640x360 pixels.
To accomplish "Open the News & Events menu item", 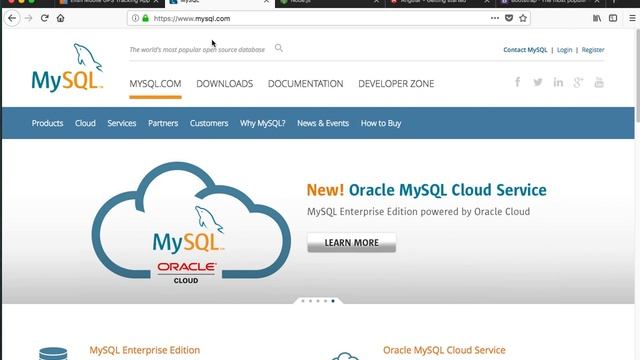I will click(323, 123).
